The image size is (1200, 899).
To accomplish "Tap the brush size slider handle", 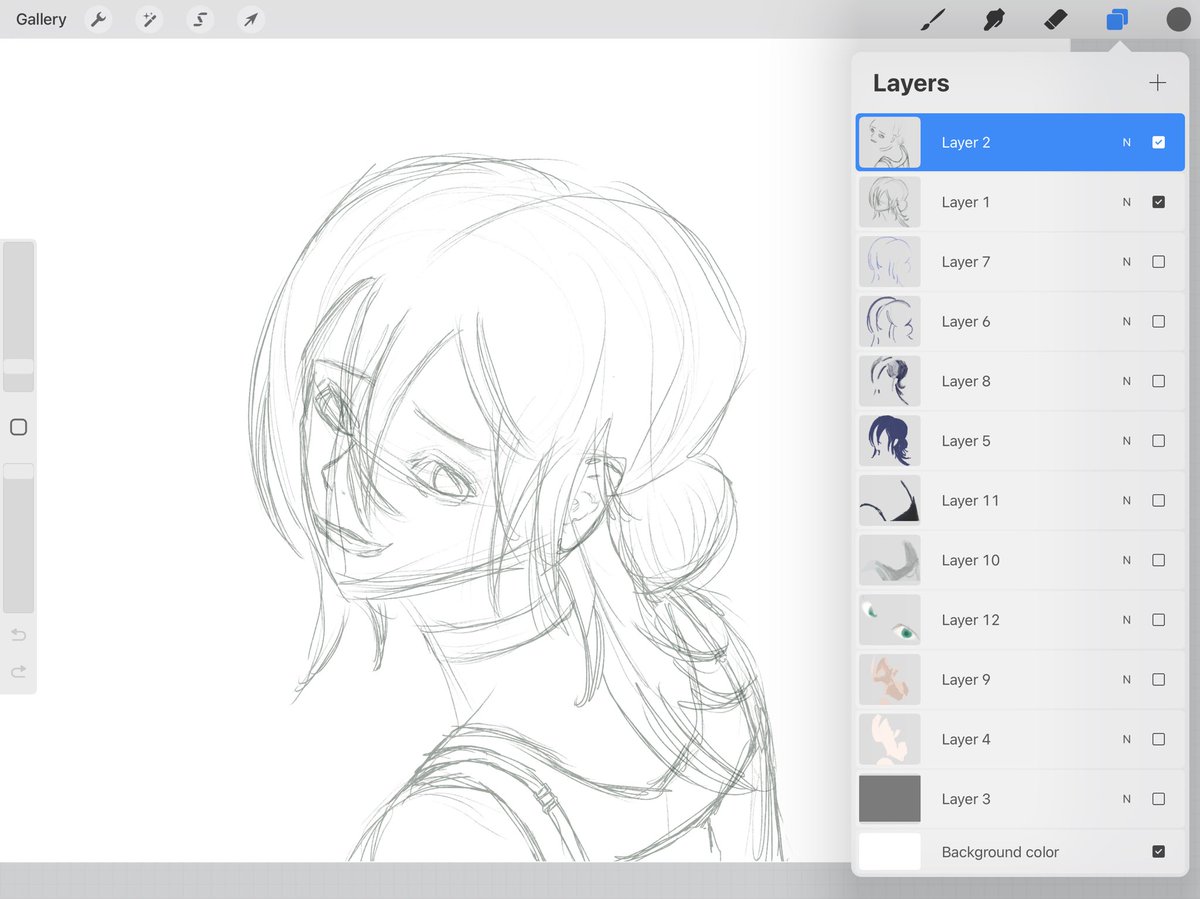I will pyautogui.click(x=18, y=367).
